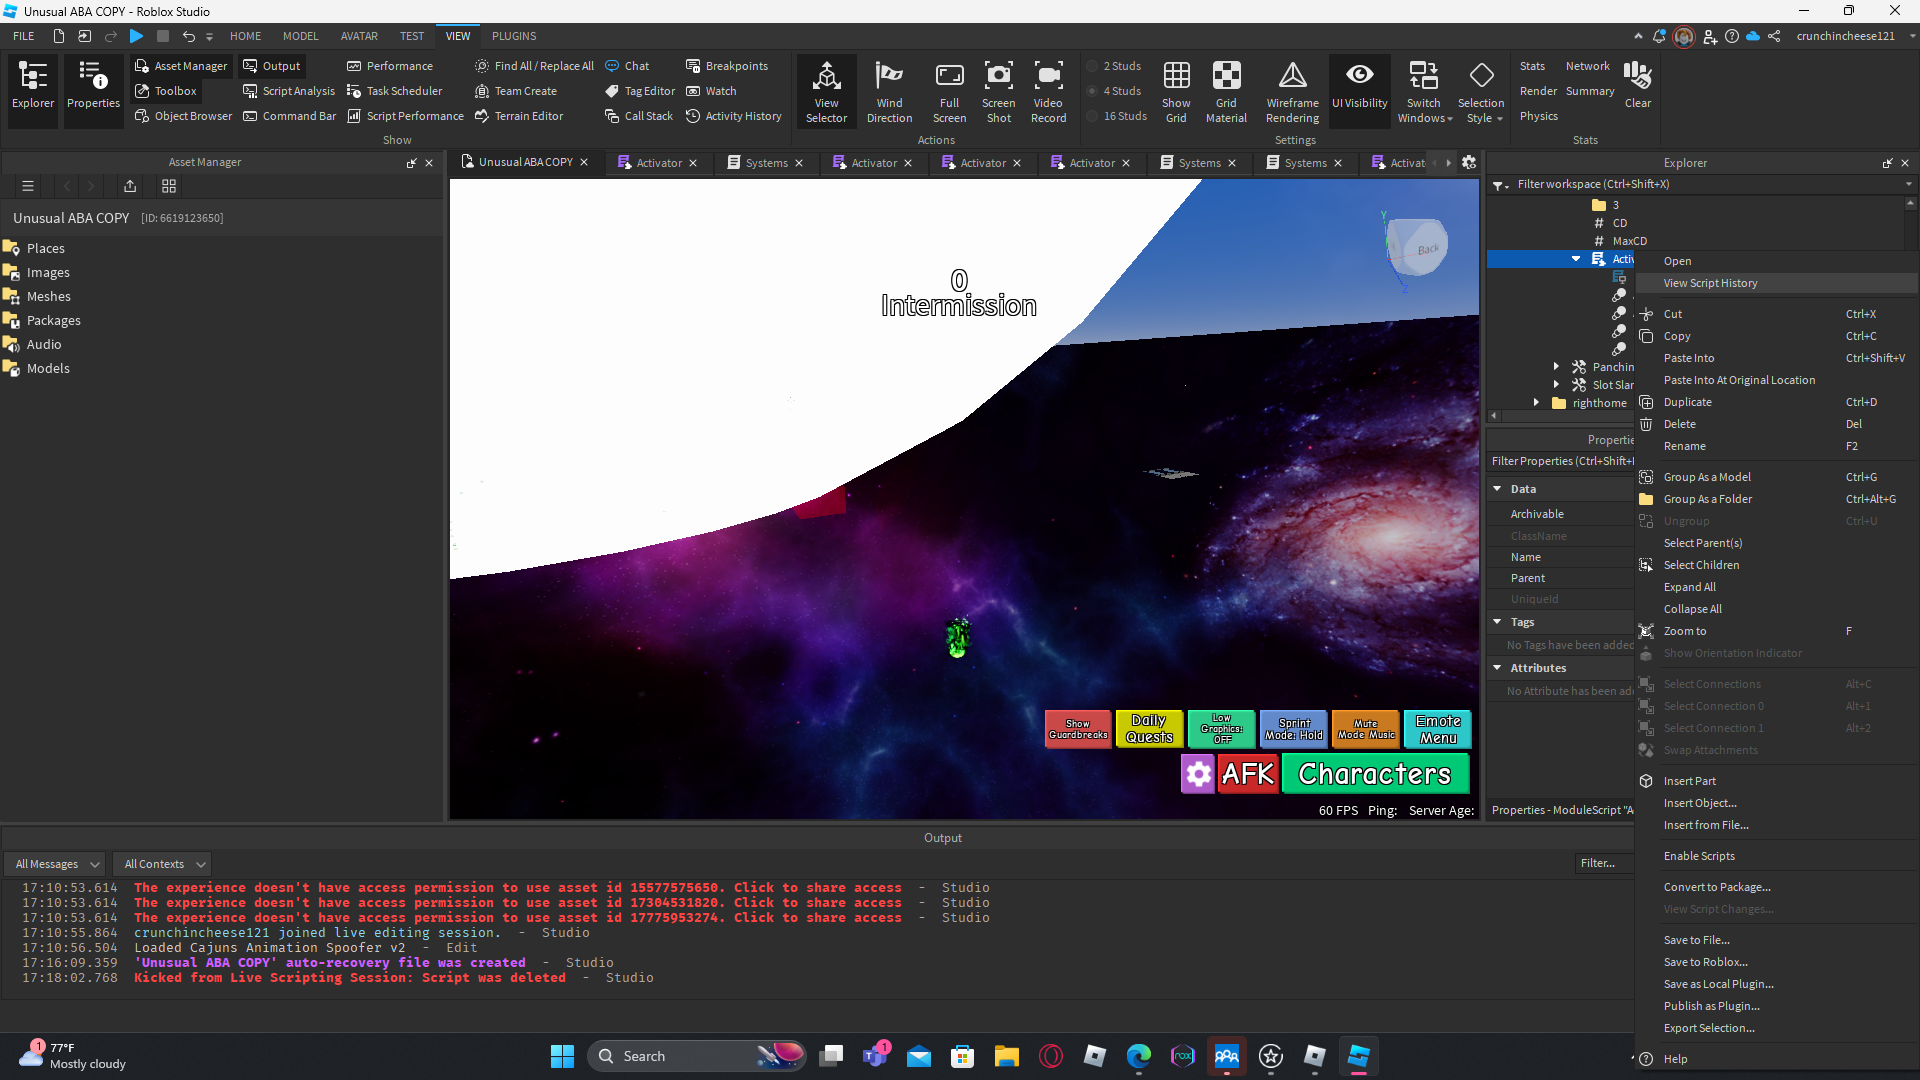1920x1080 pixels.
Task: Toggle Show Grid
Action: coord(1176,91)
